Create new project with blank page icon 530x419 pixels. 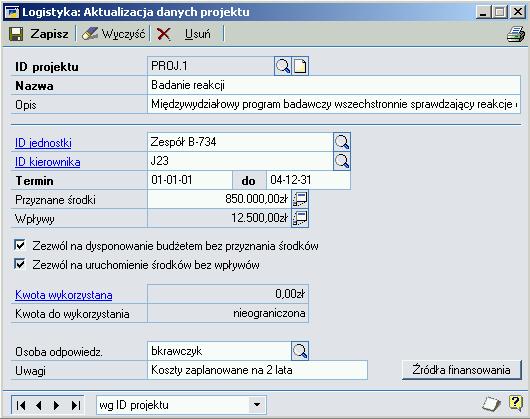[300, 66]
